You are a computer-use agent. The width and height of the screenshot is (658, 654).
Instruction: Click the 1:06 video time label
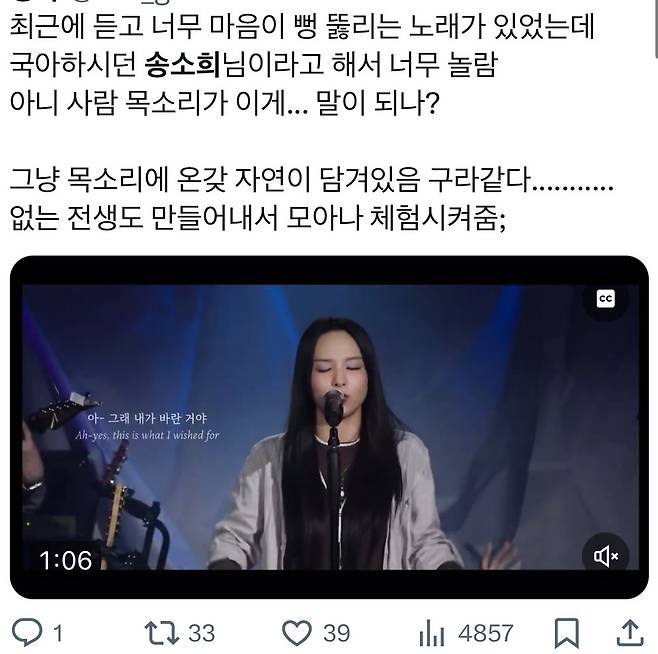click(x=65, y=560)
